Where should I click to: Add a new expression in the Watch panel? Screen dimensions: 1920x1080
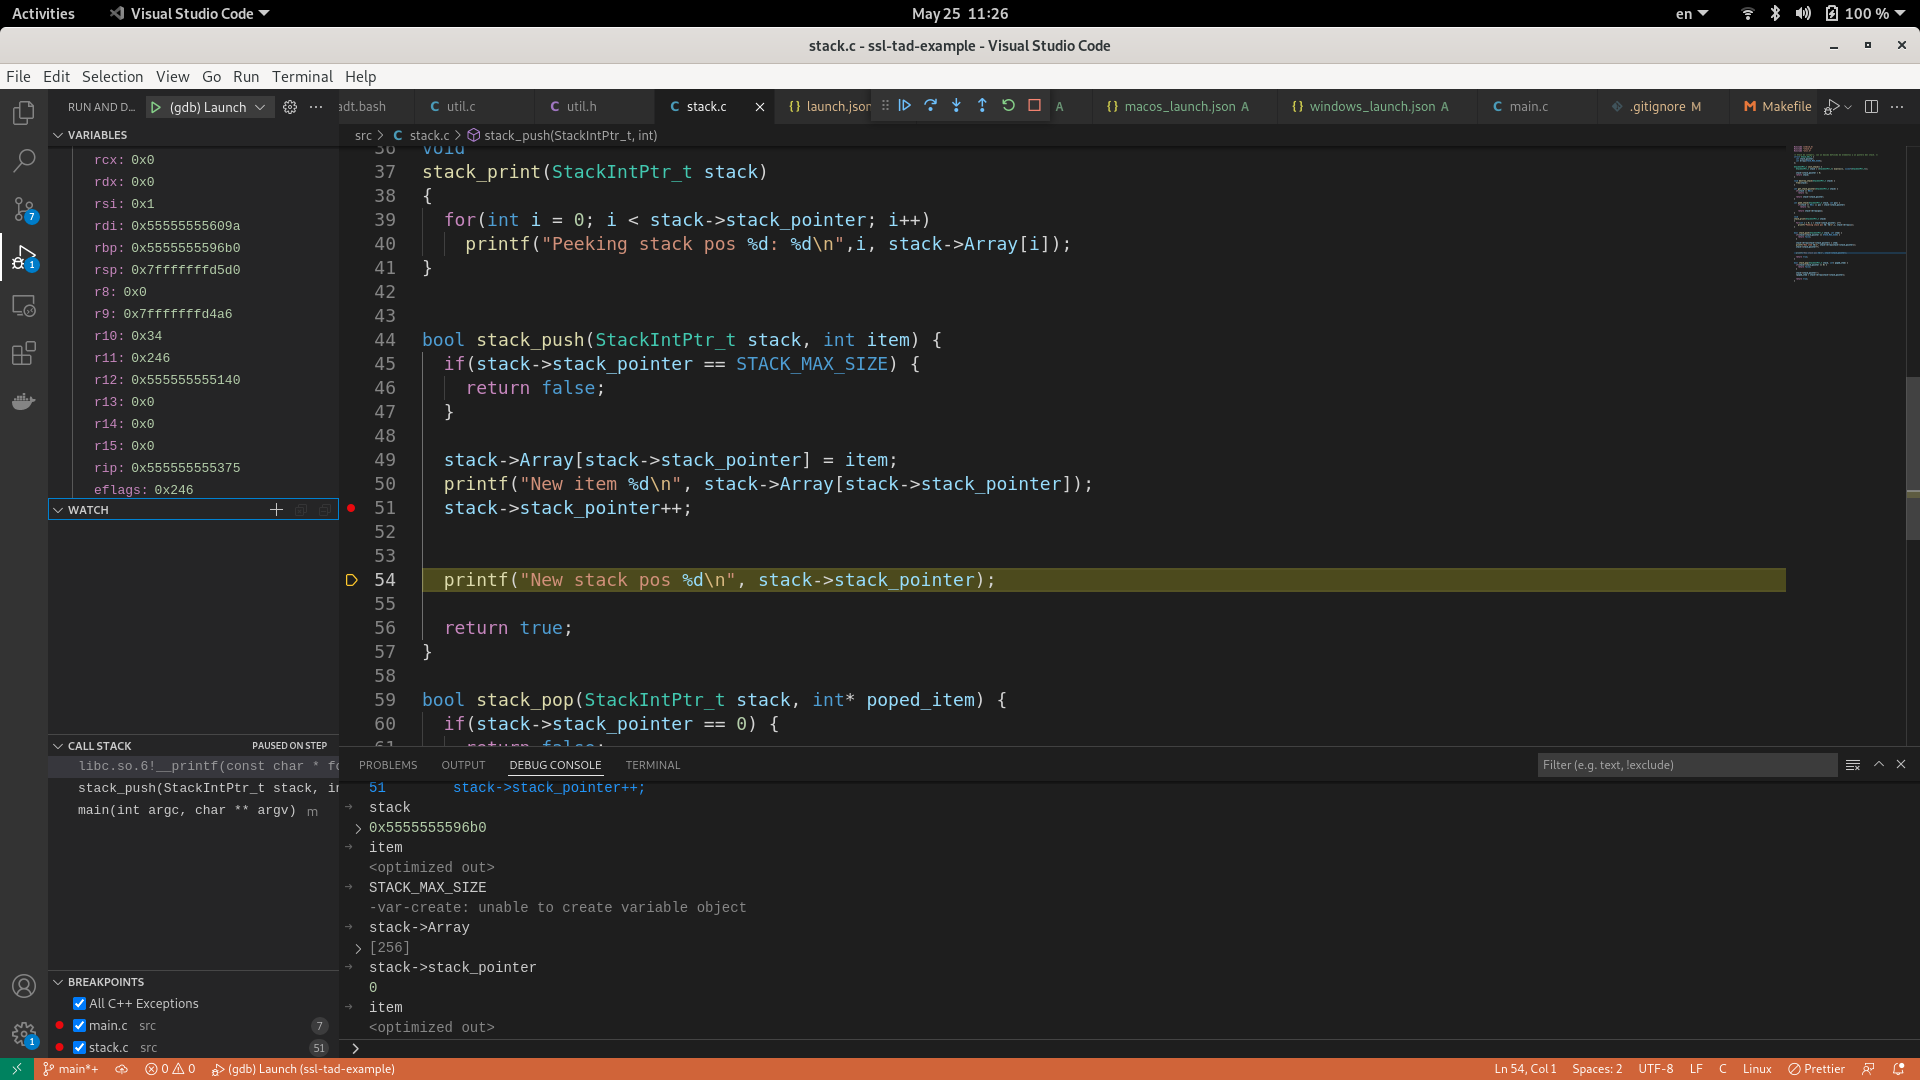pyautogui.click(x=277, y=509)
